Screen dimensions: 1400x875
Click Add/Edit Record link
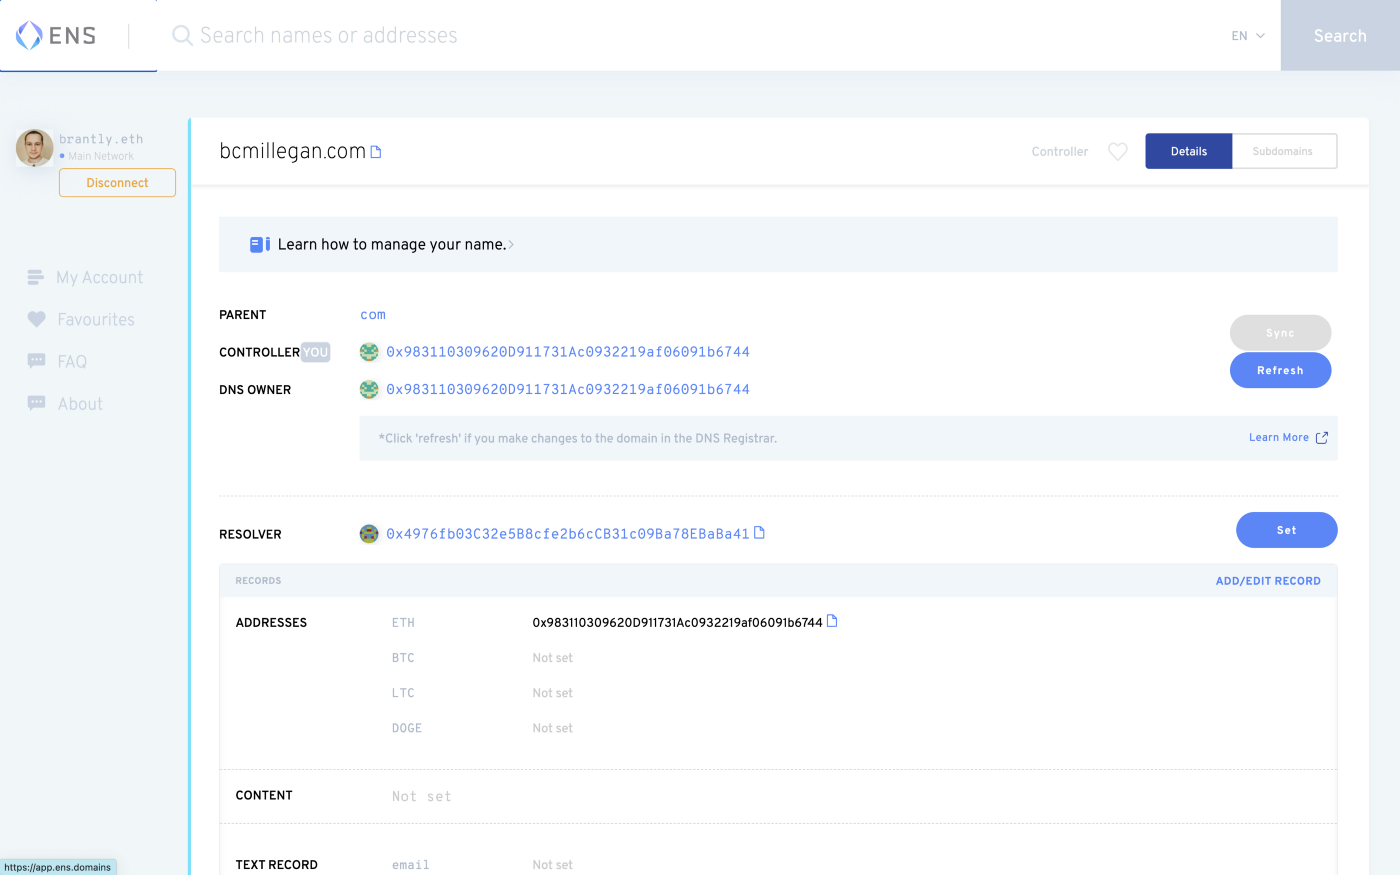coord(1267,581)
